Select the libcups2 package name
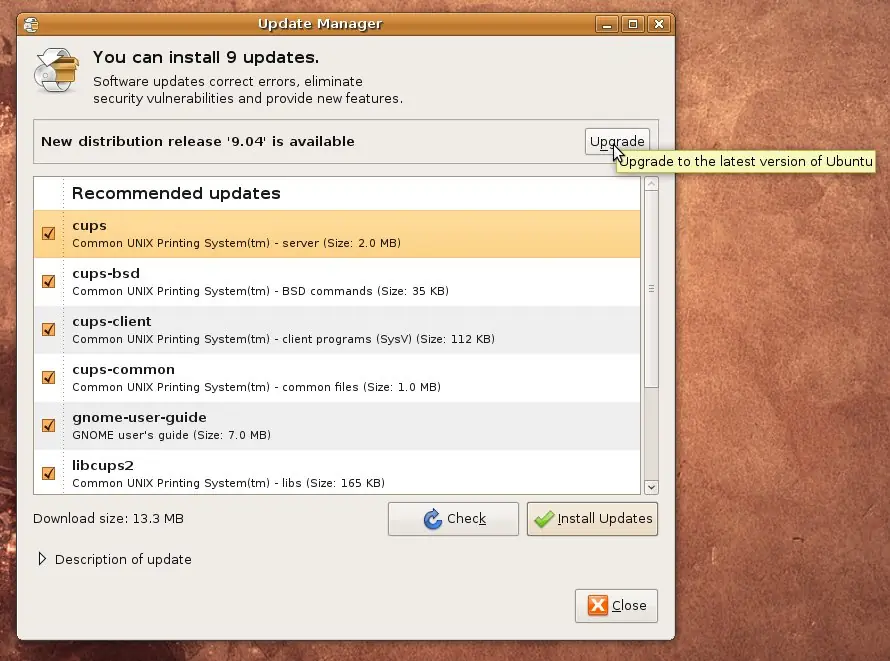This screenshot has width=890, height=661. (103, 465)
